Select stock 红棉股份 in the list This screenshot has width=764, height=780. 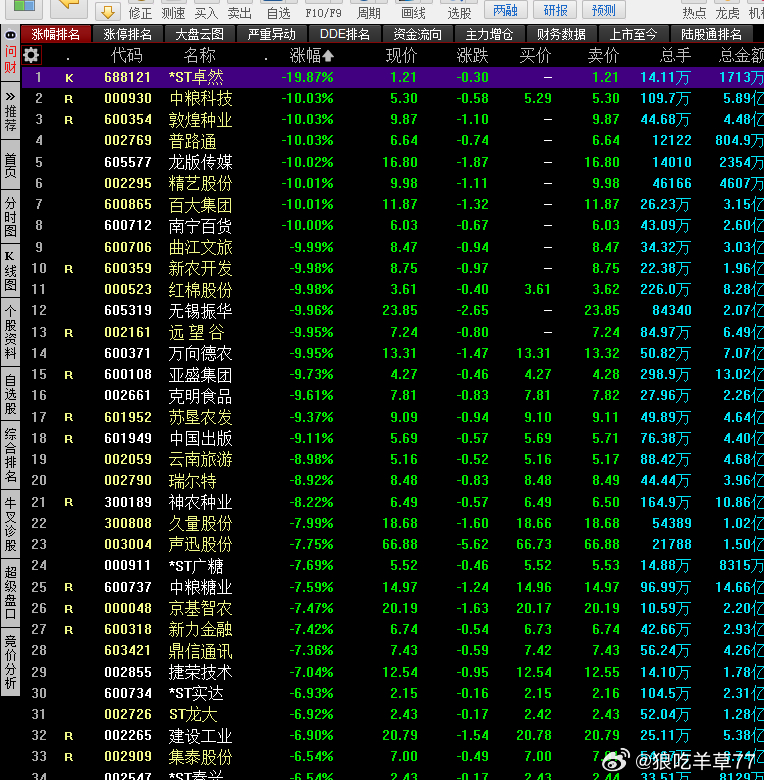click(200, 290)
